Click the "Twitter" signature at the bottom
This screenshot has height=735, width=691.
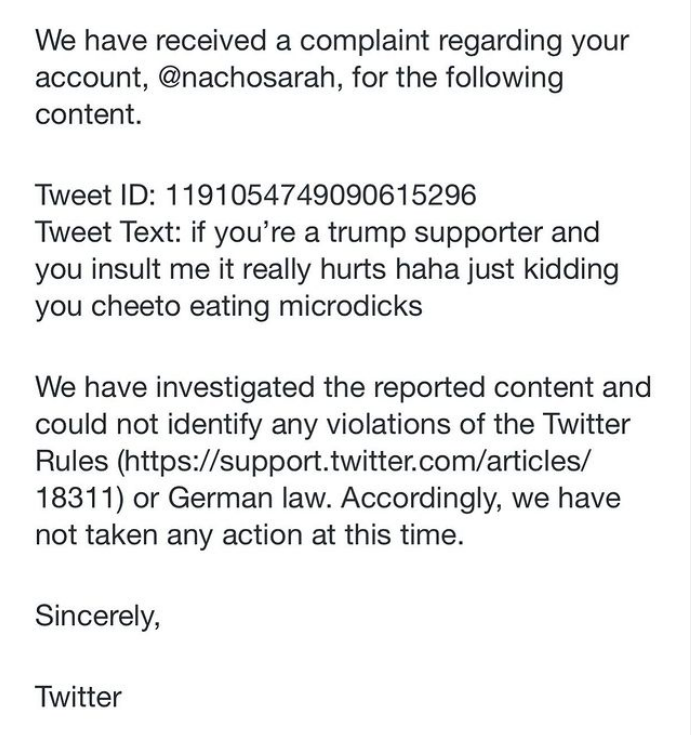coord(78,696)
